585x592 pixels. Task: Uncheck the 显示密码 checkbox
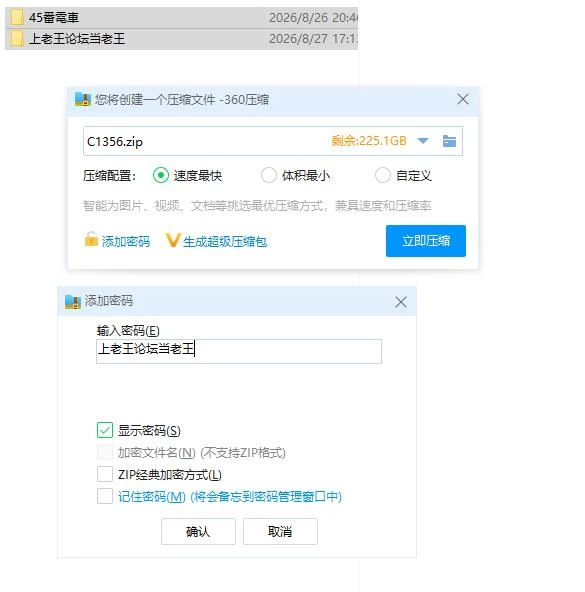pos(105,430)
